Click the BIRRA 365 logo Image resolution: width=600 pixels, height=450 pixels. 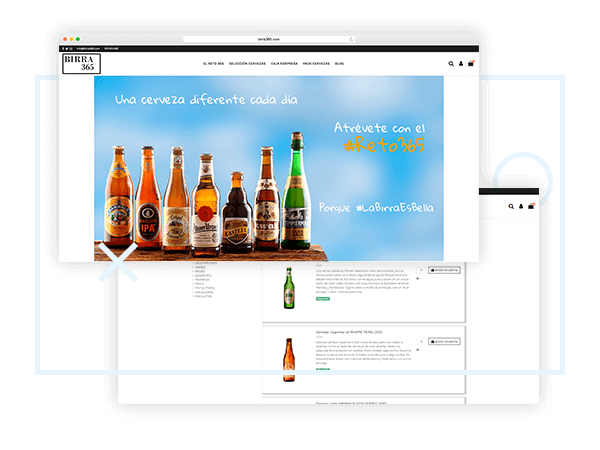point(82,64)
